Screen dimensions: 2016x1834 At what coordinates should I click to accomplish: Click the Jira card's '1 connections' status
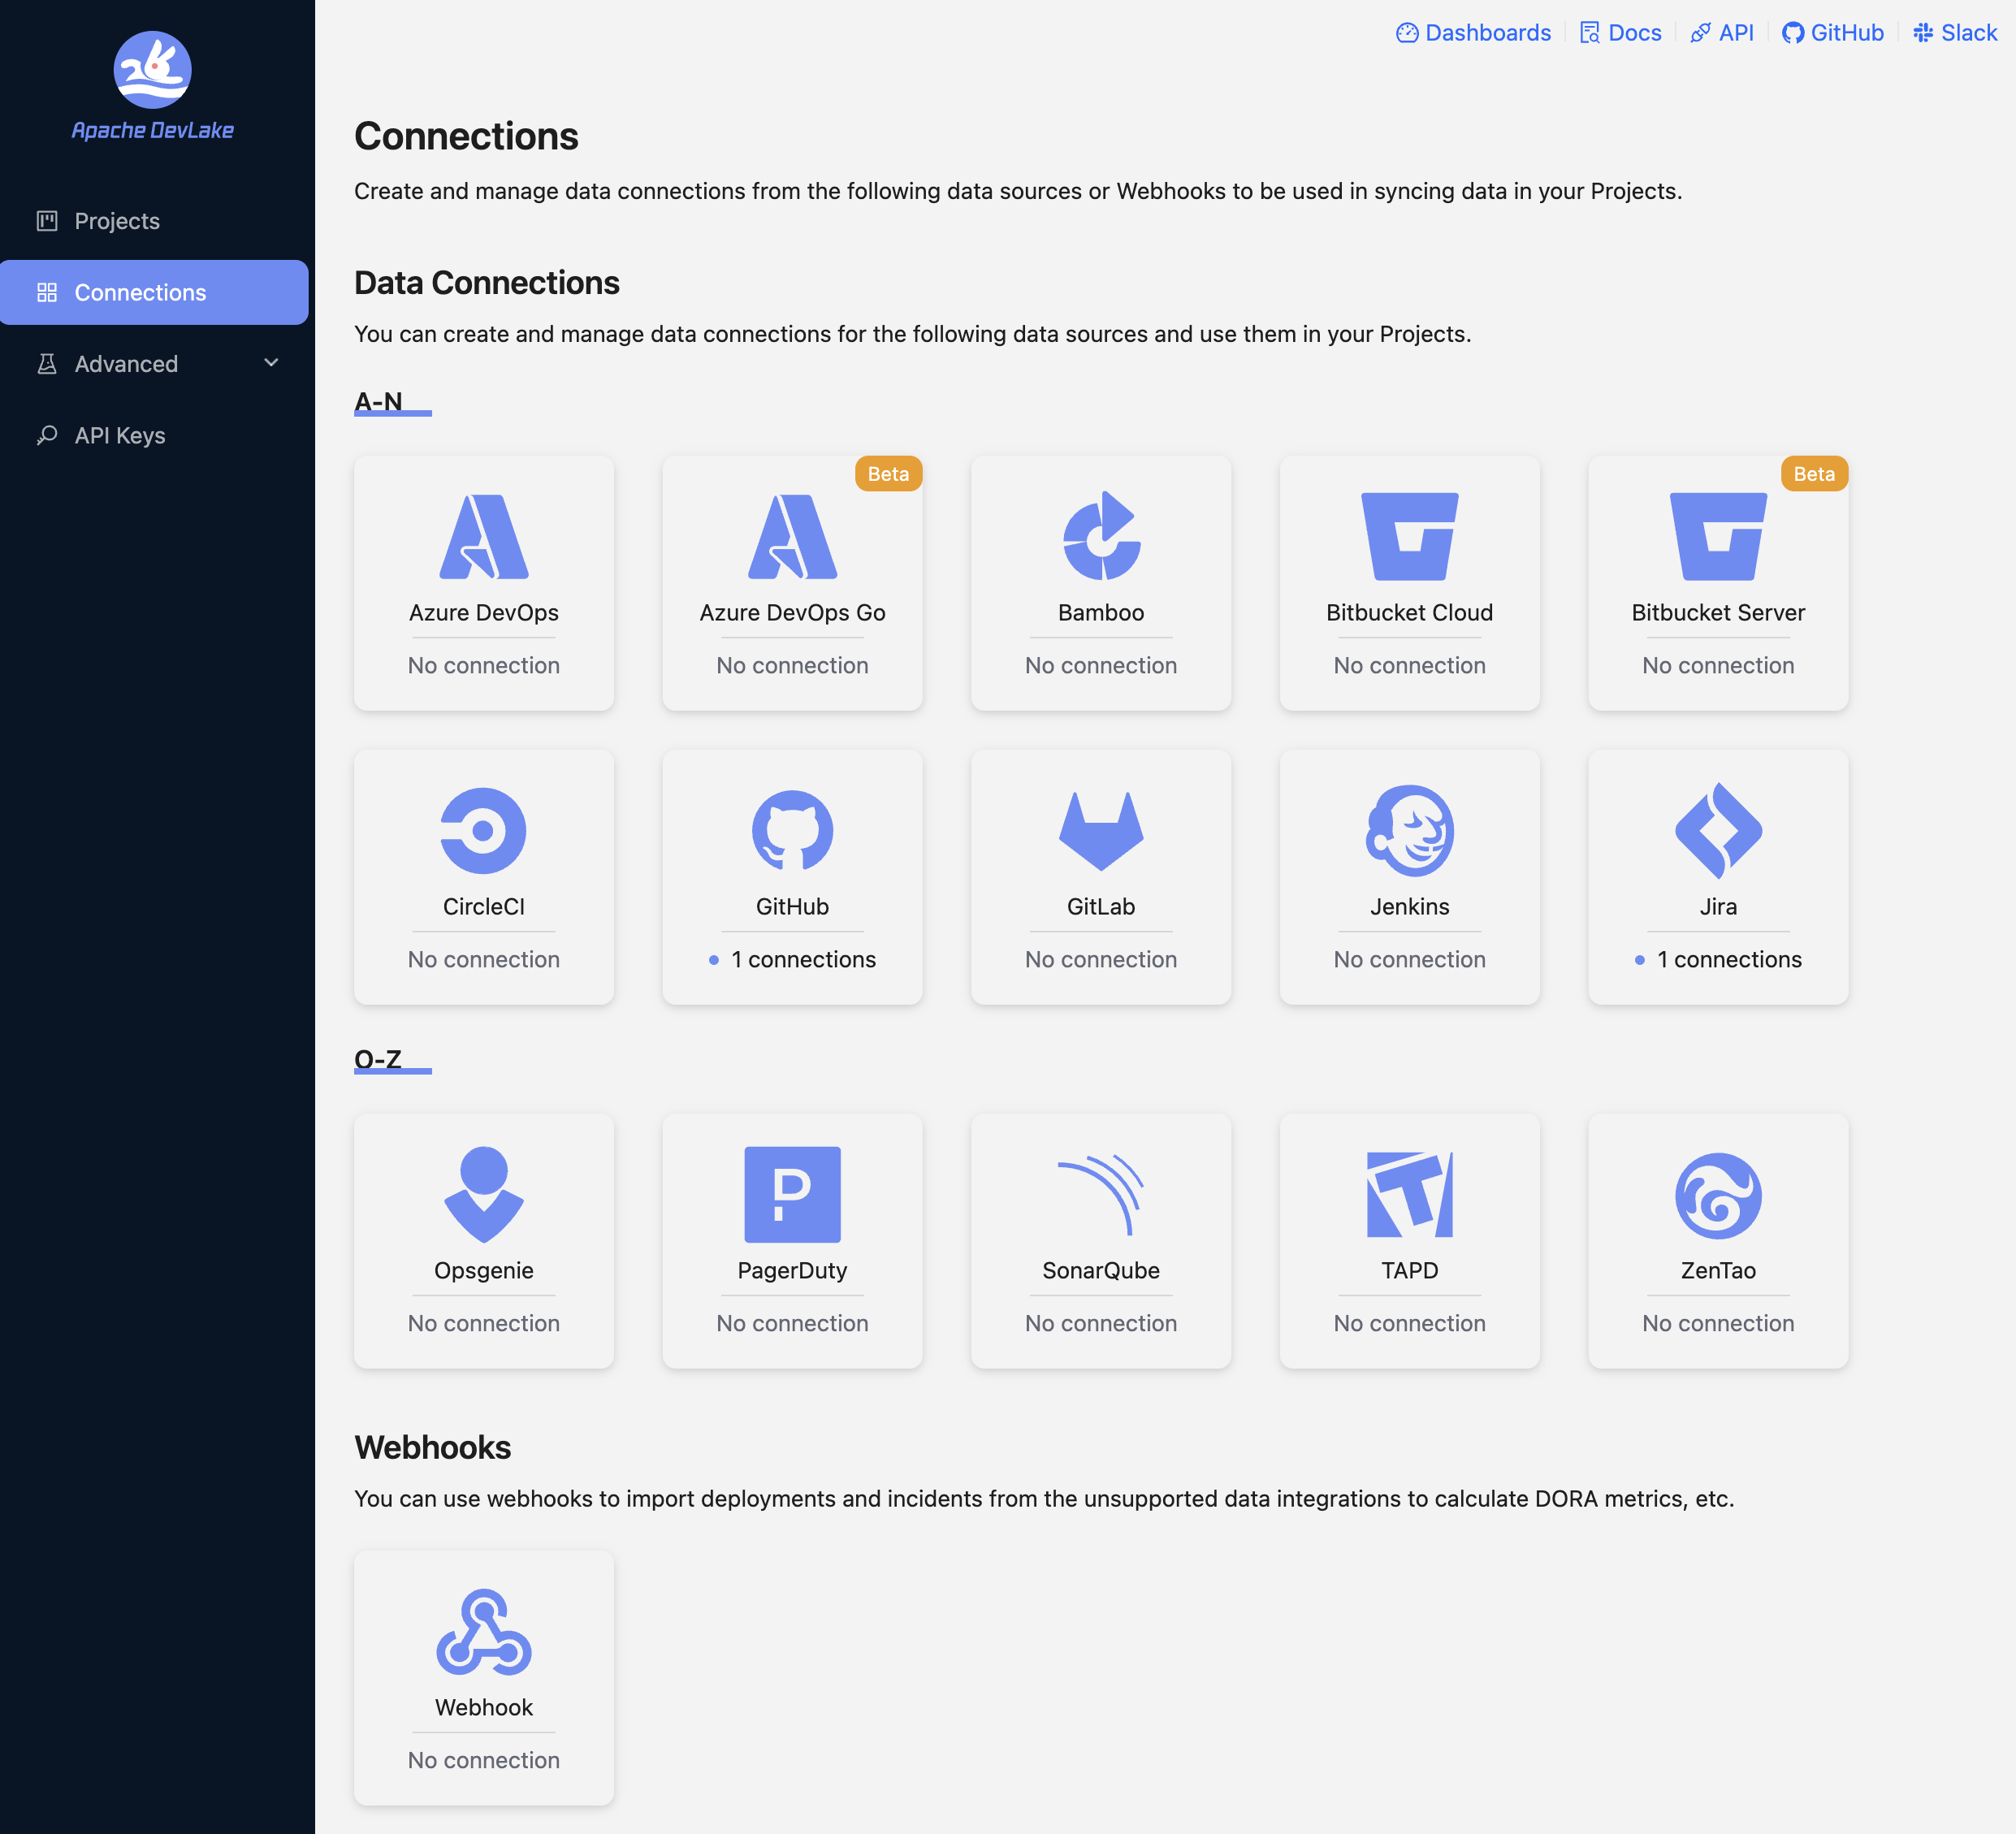[1718, 959]
